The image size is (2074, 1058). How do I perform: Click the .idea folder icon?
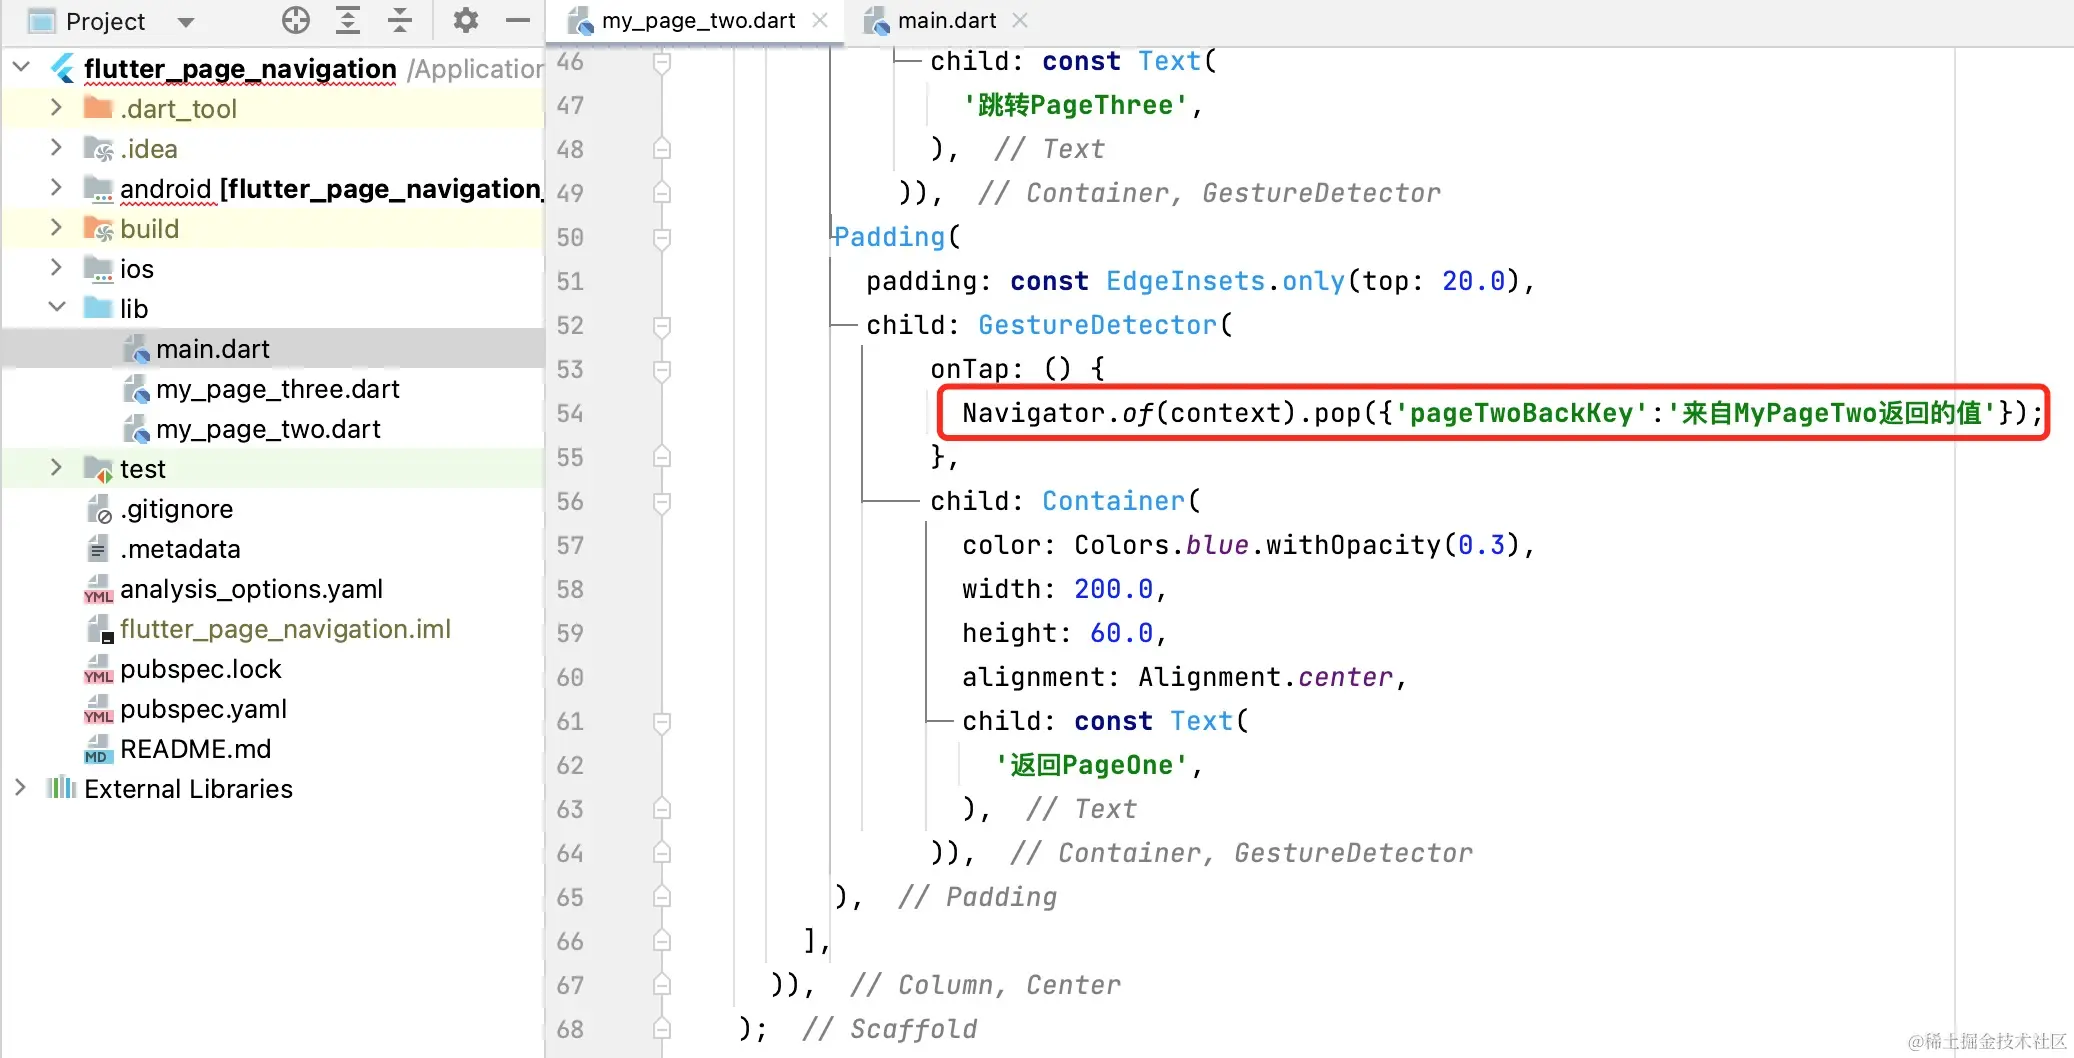98,148
